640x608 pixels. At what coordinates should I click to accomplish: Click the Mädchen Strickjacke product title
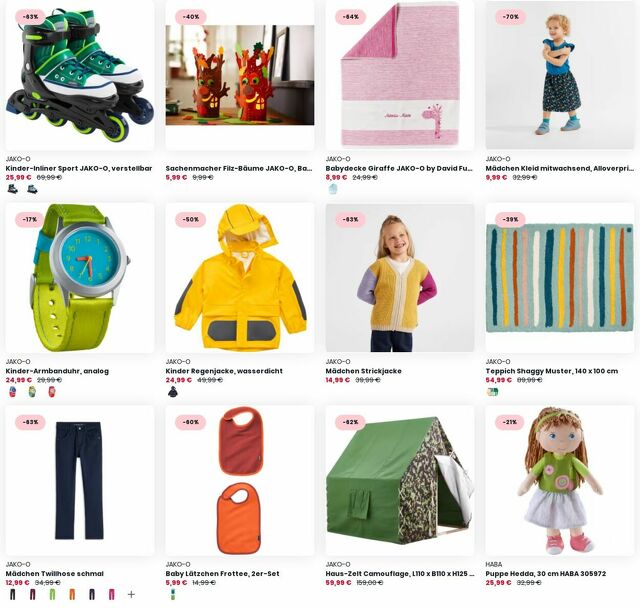click(363, 371)
